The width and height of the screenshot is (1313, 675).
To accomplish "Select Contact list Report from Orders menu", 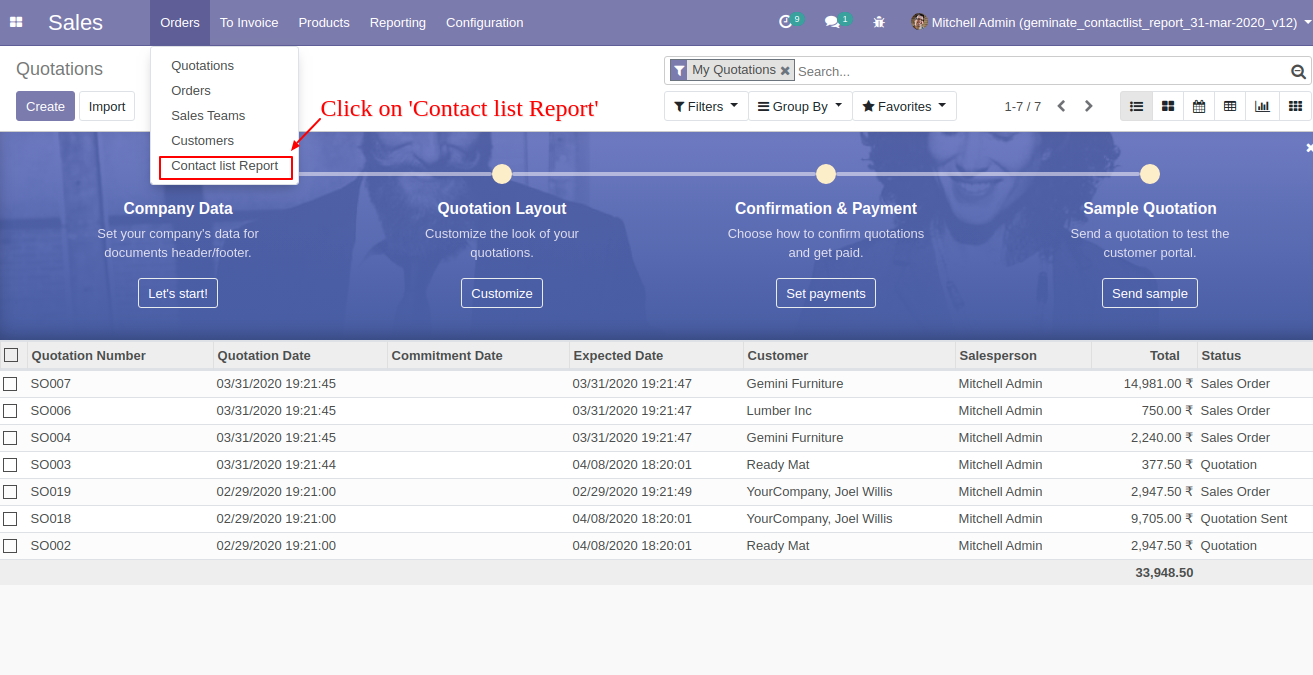I will click(225, 166).
